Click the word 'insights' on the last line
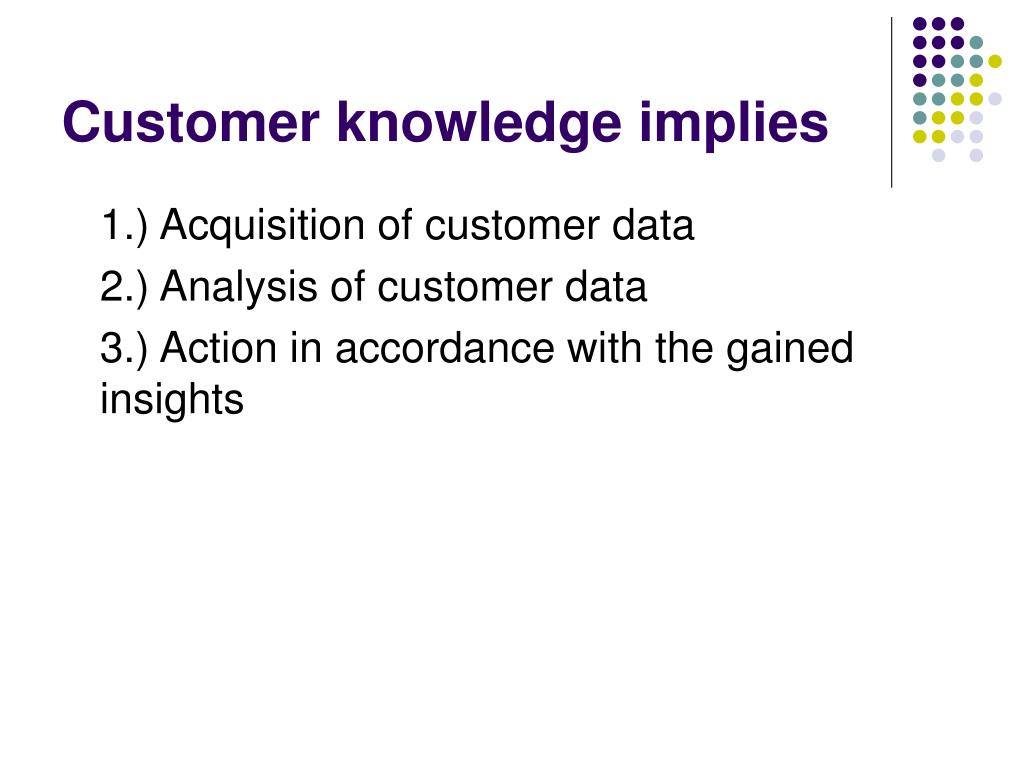Image resolution: width=1024 pixels, height=768 pixels. tap(172, 400)
